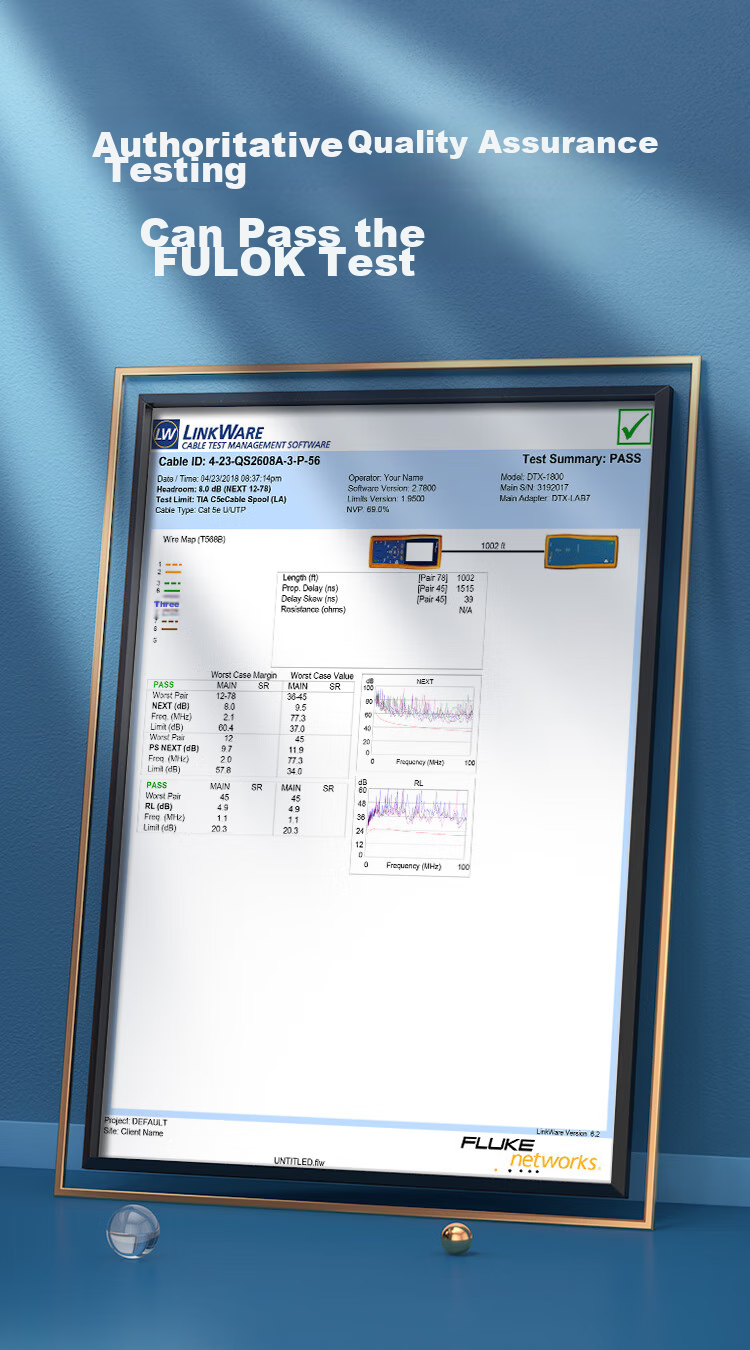The width and height of the screenshot is (750, 1350).
Task: Click 'CABLE TEST MANAGEMENT SOFTWARE' tagline
Action: point(257,445)
